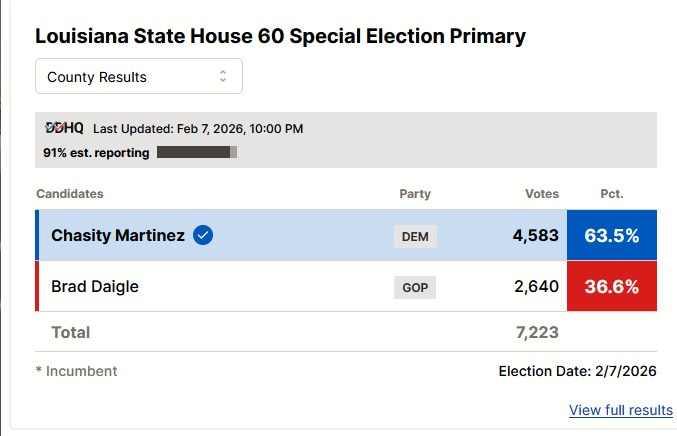Click the Louisiana State House 60 title
The width and height of the screenshot is (677, 436).
click(x=280, y=37)
